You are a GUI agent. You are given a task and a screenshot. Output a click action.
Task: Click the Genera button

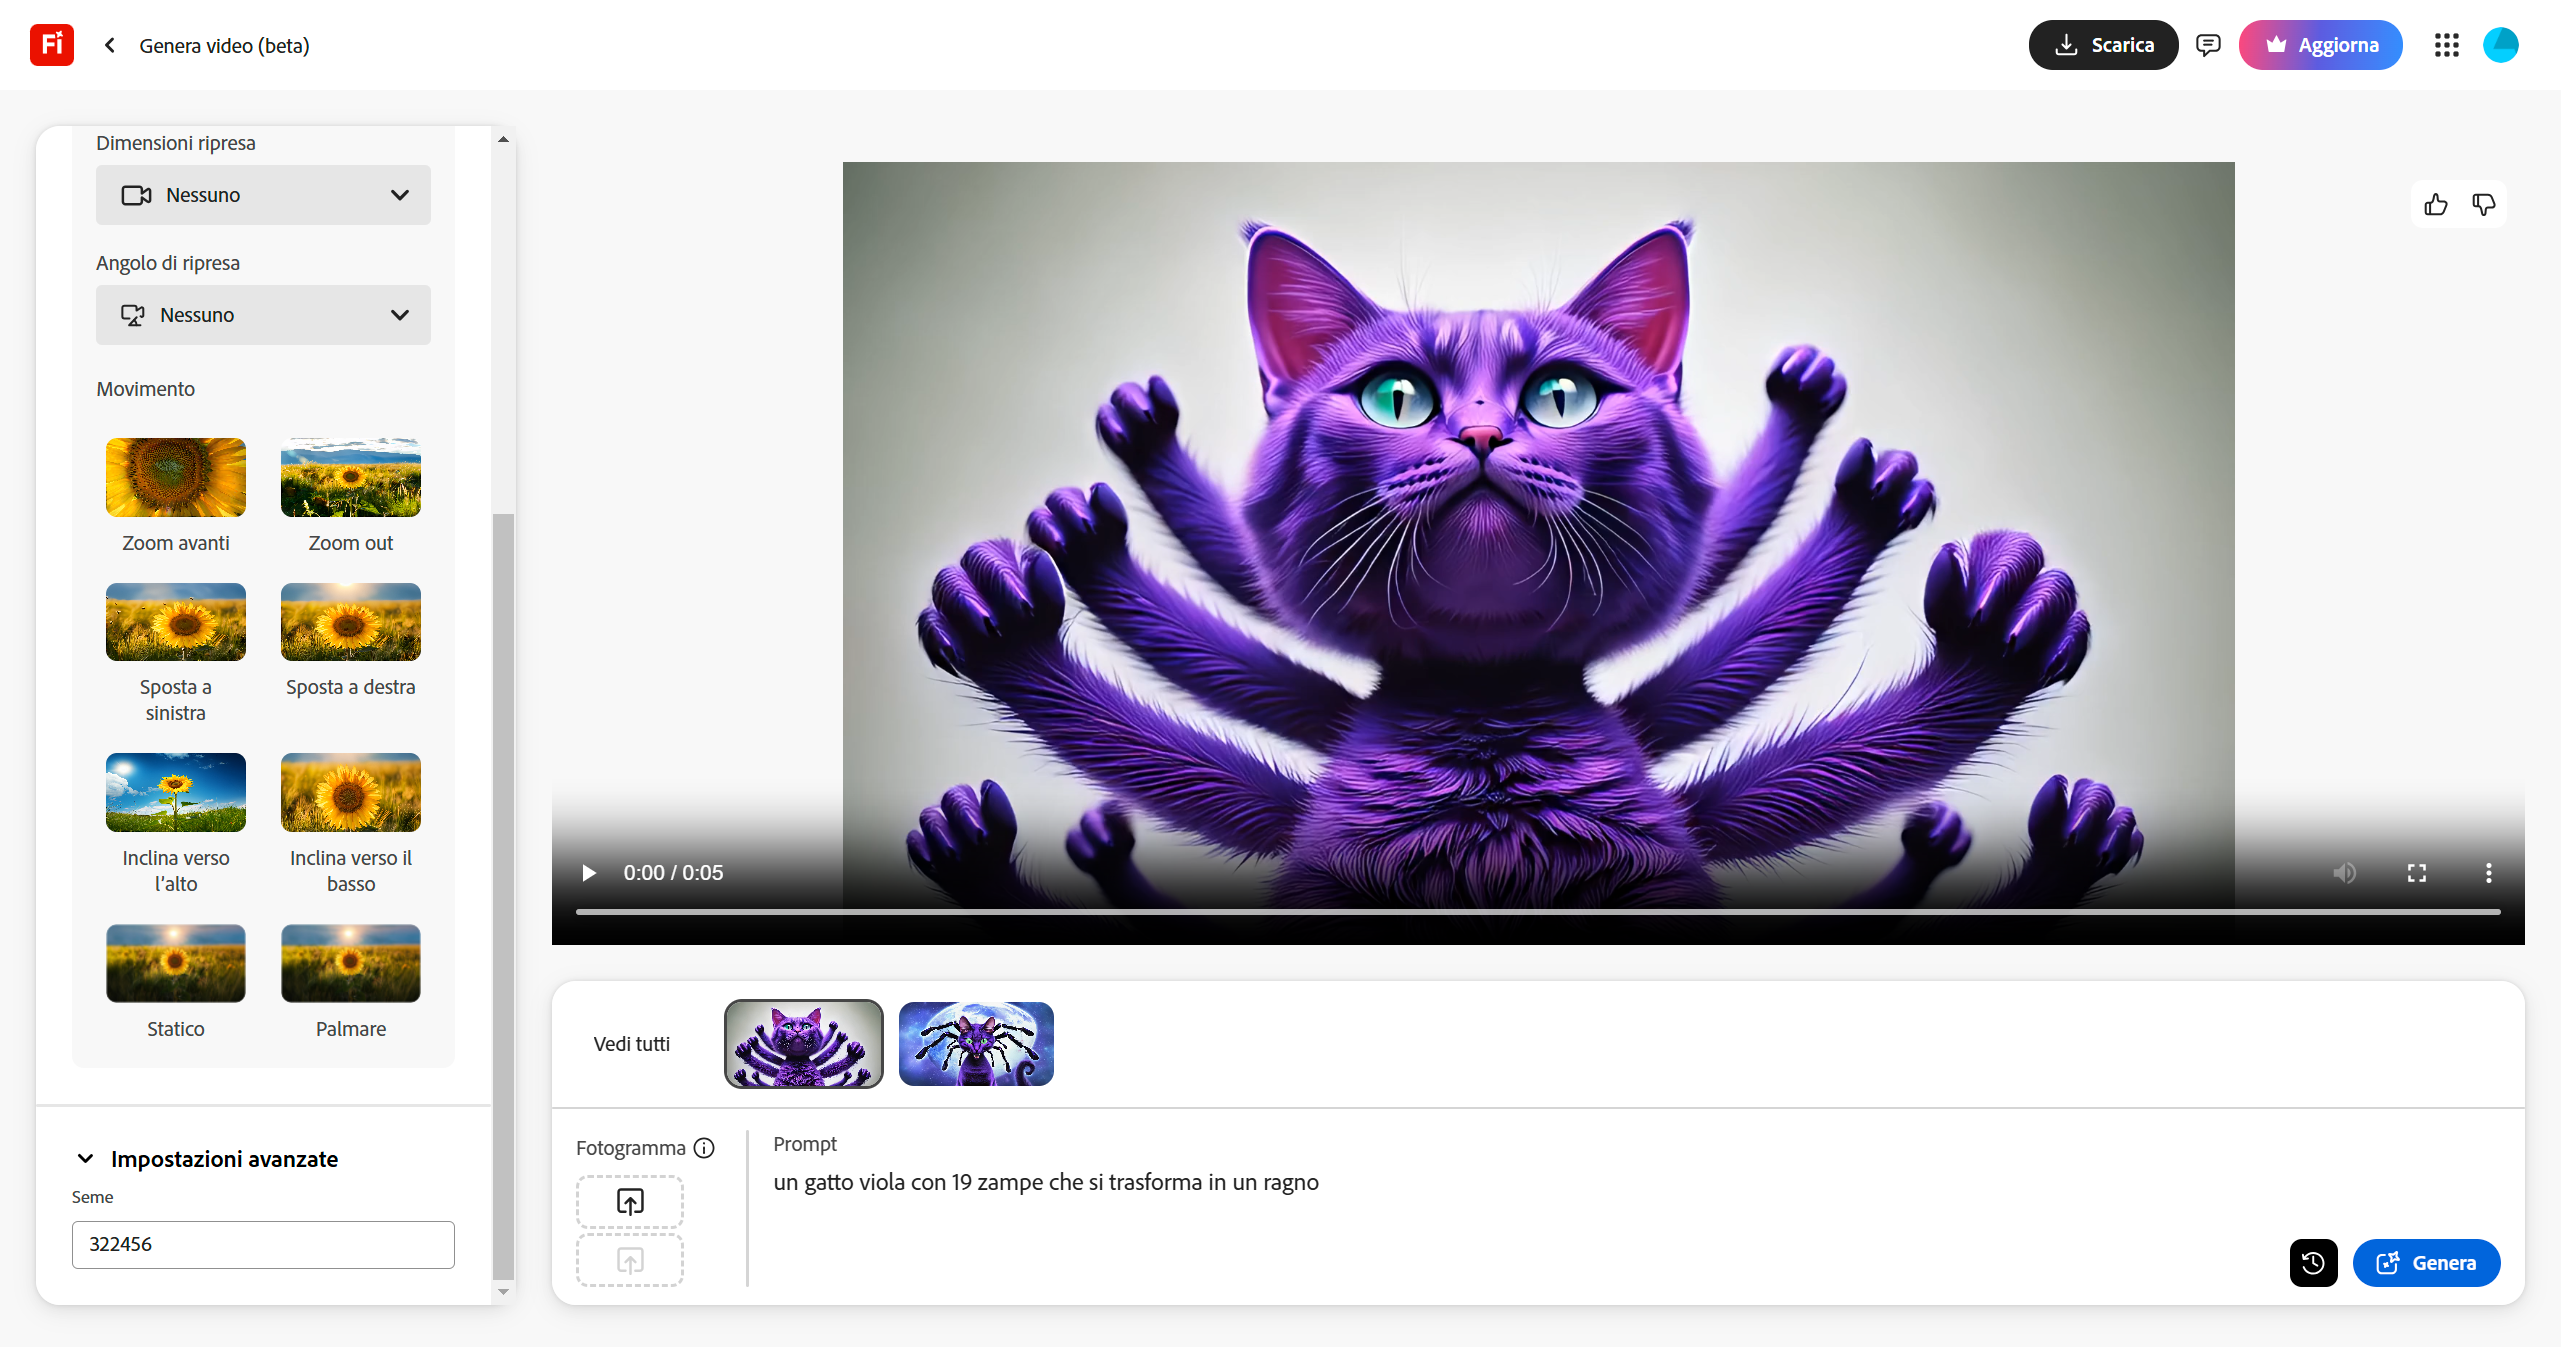click(2426, 1263)
